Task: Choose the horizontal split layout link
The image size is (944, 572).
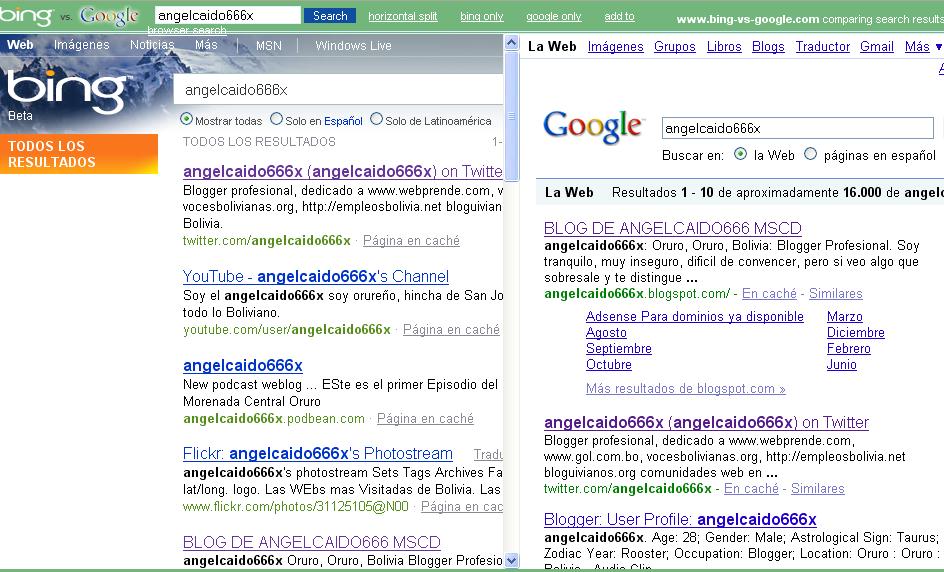Action: (x=403, y=16)
